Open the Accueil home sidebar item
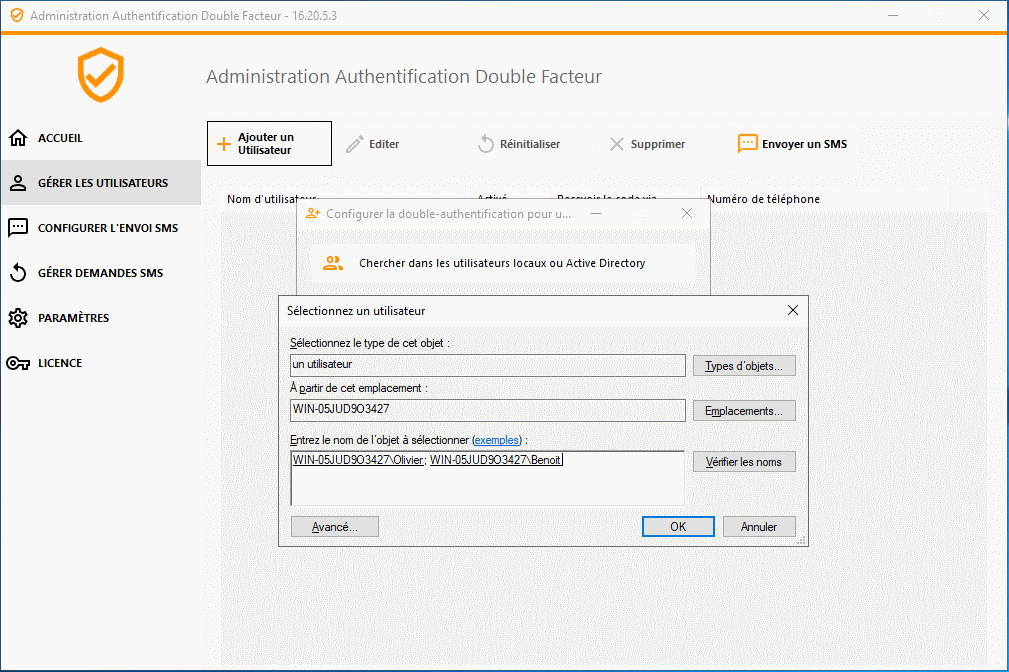The width and height of the screenshot is (1009, 672). (x=60, y=138)
